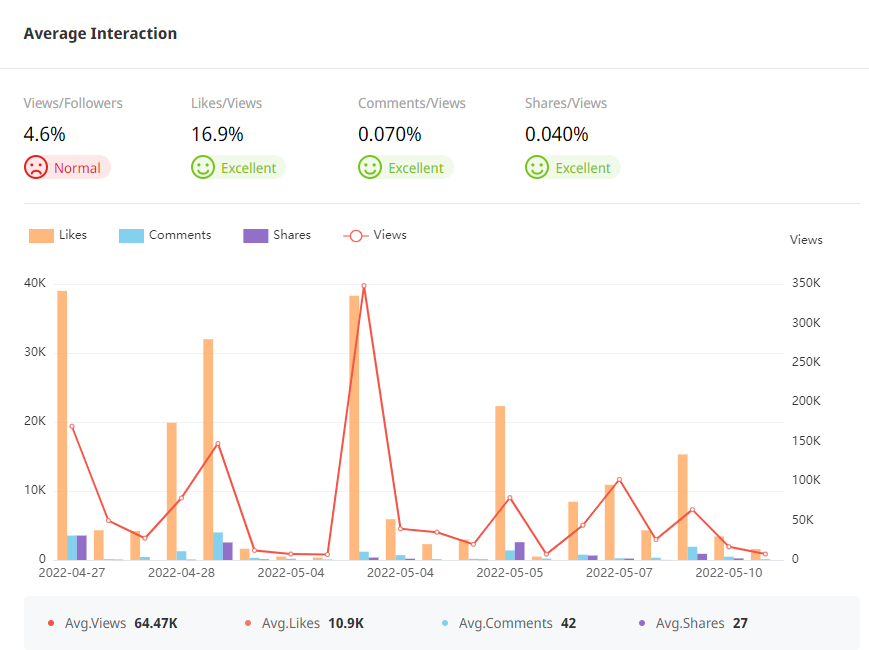
Task: Click the Average Interaction heading
Action: (x=100, y=34)
